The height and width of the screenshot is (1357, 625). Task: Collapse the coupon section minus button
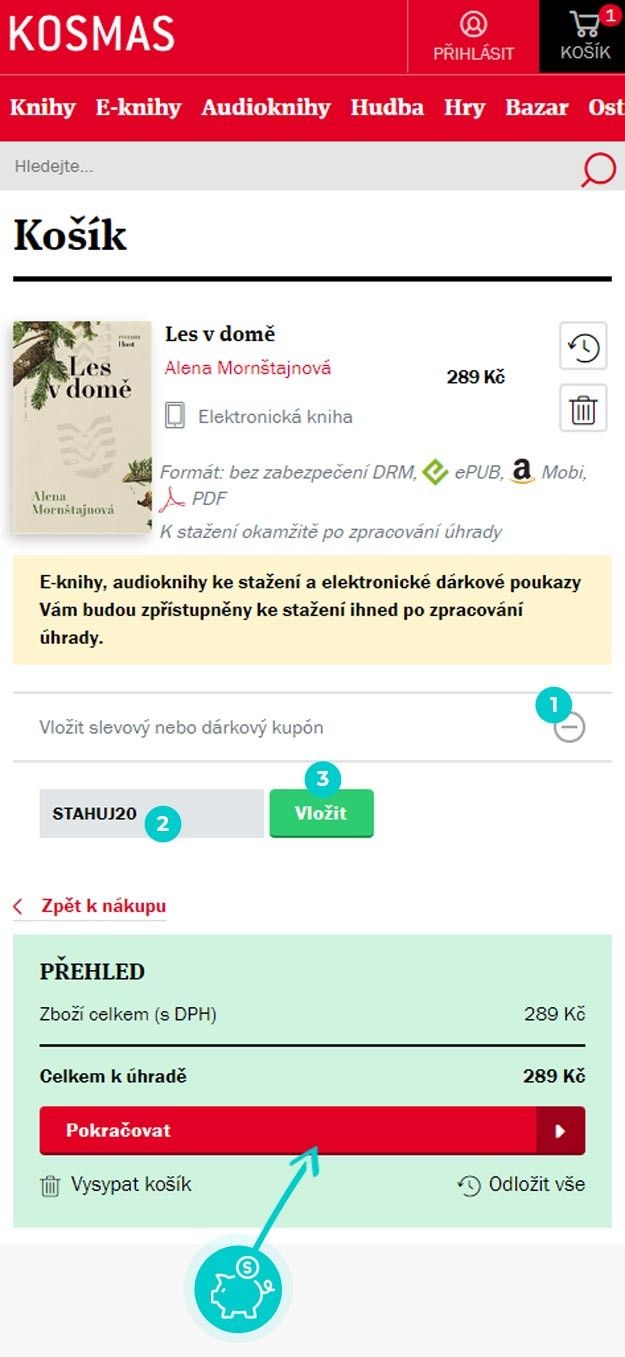point(570,728)
